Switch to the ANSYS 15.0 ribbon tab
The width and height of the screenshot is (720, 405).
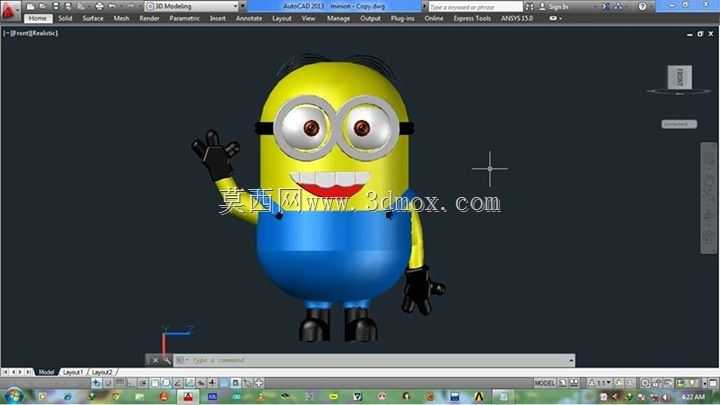(x=517, y=18)
